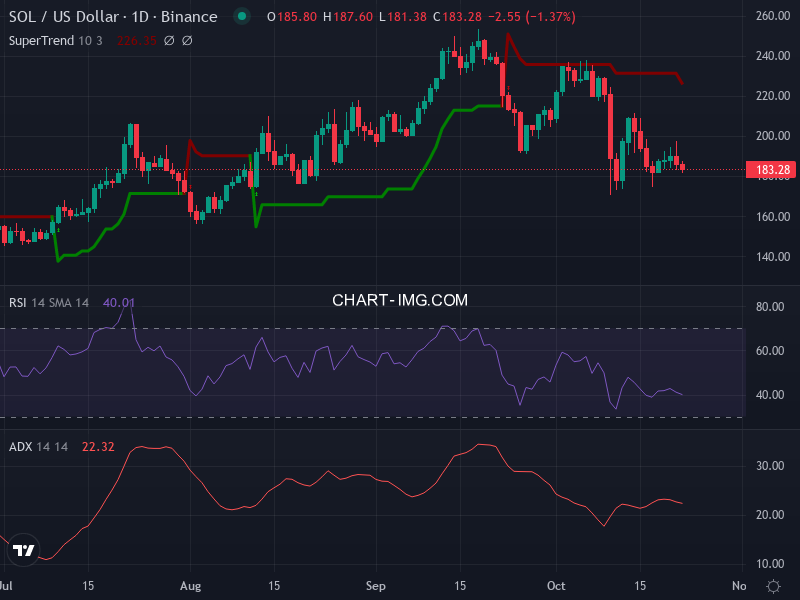
Task: Select the SOL / US Dollar symbol title
Action: [112, 17]
